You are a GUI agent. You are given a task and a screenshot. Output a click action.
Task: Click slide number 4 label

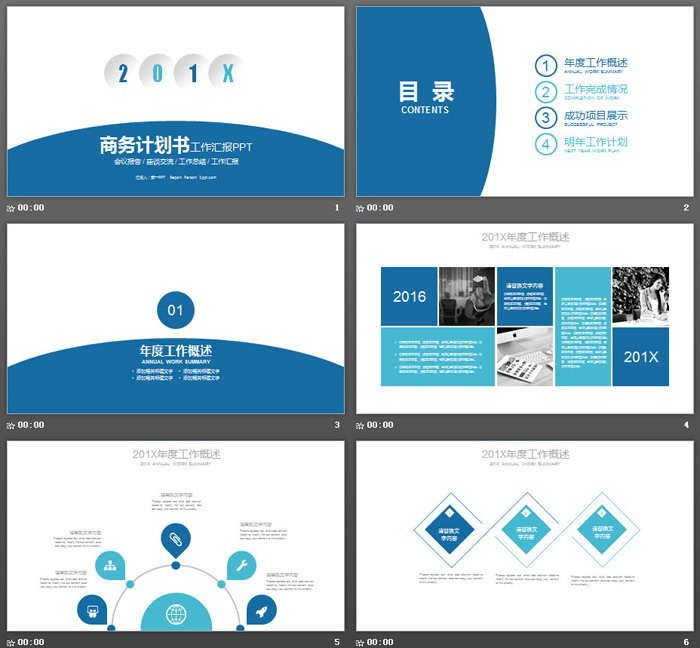click(x=686, y=425)
